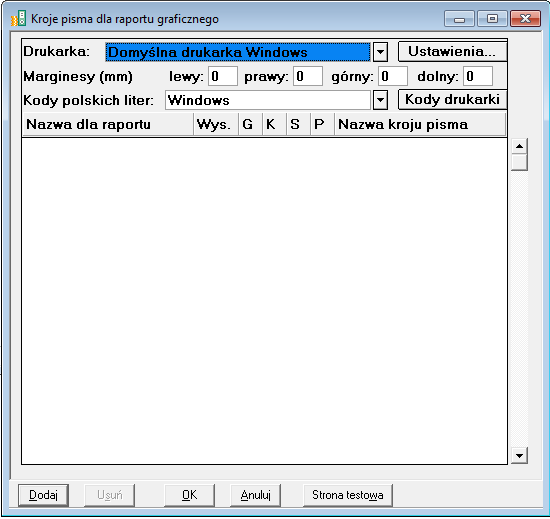Focus the prawy margin field

point(308,76)
